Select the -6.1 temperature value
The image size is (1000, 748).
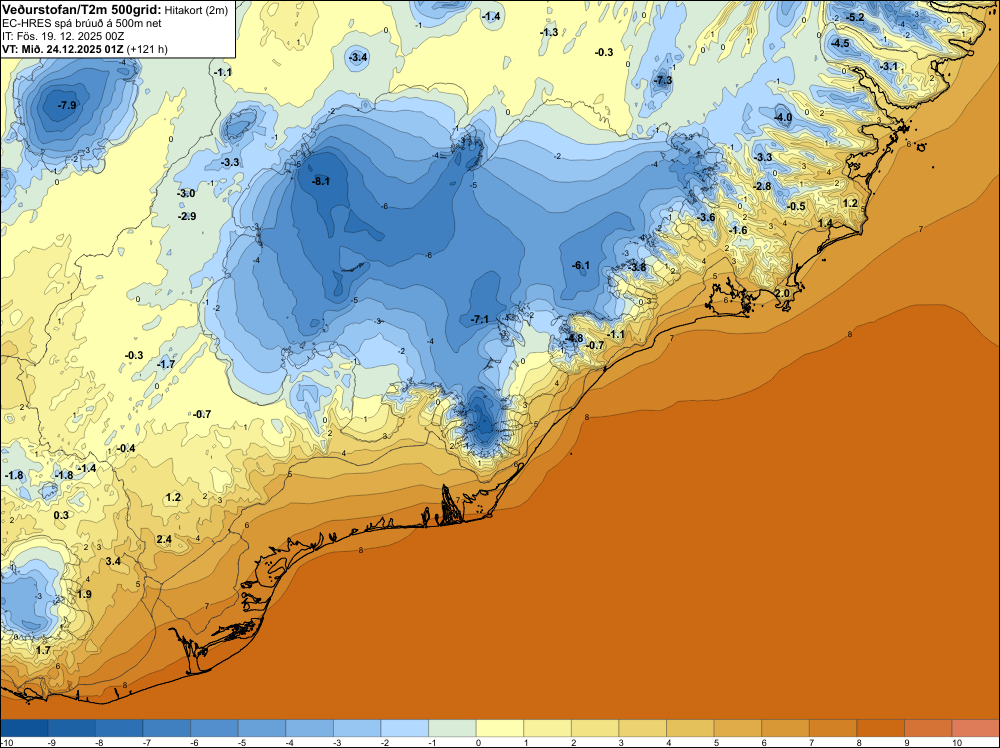(580, 265)
